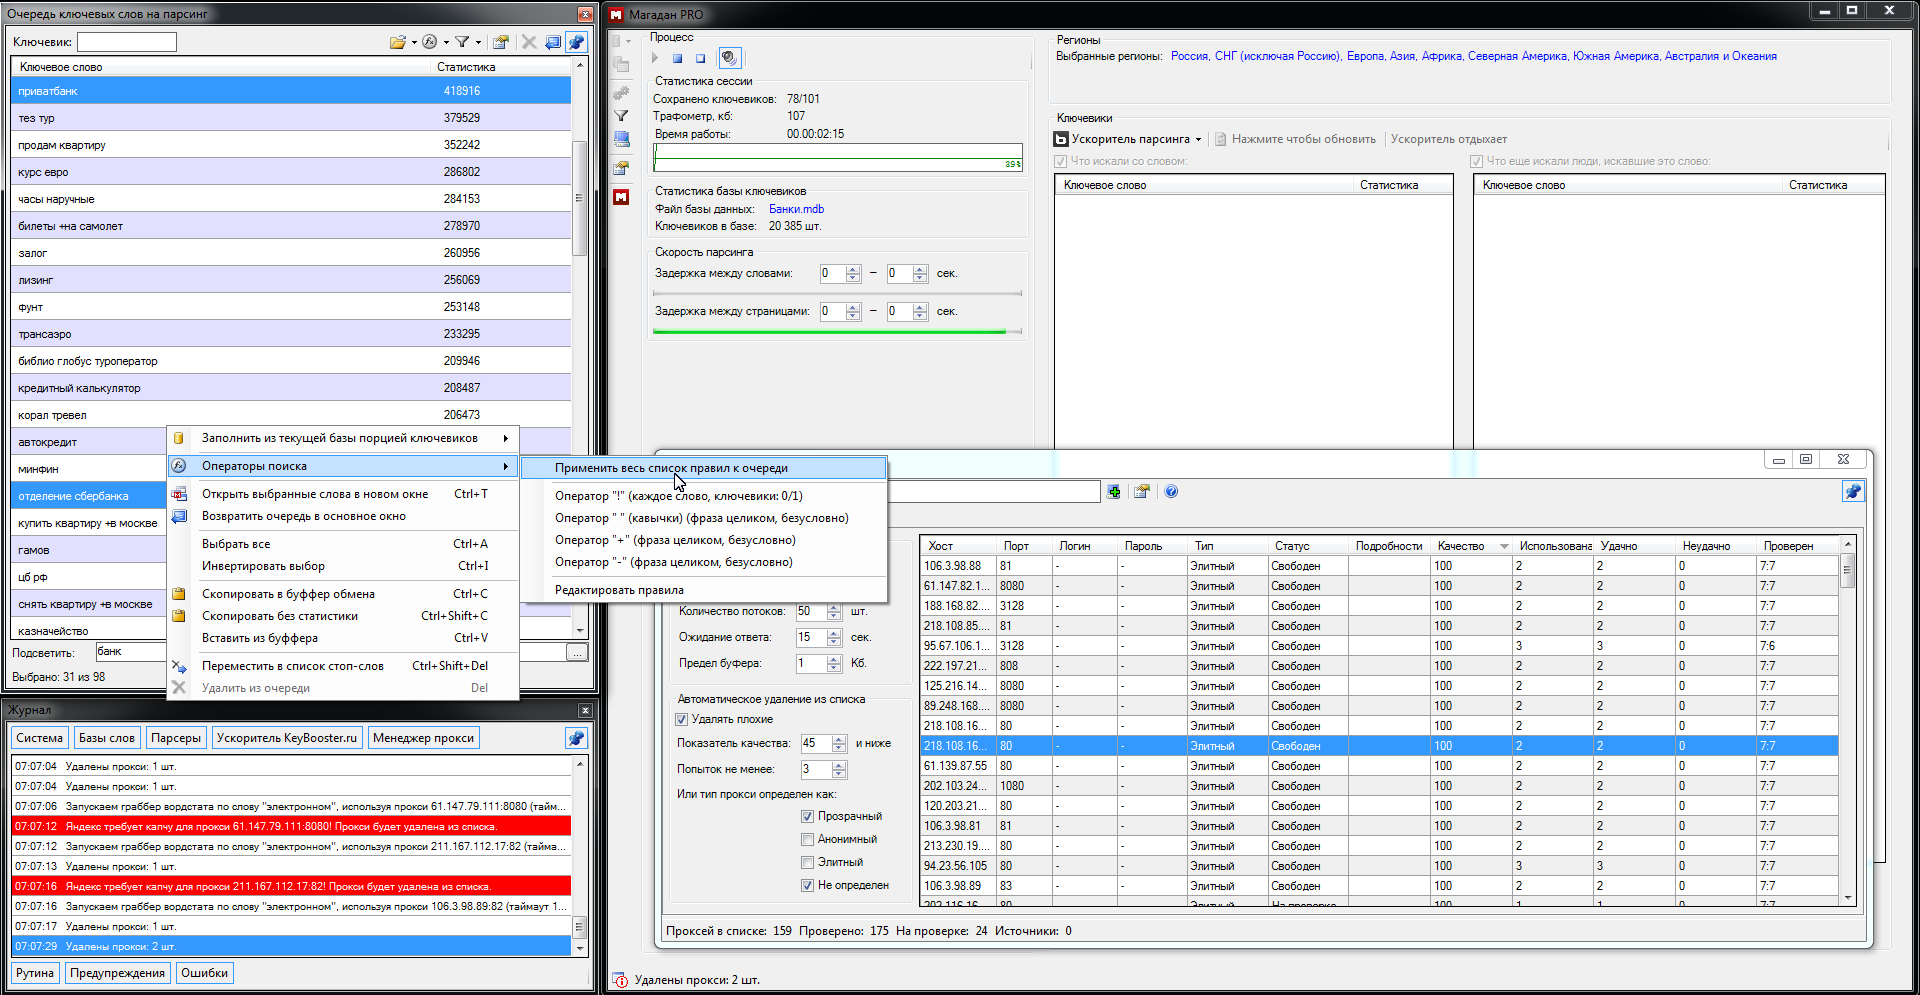Click the Ускоритель парсинга button icon

click(x=1062, y=139)
